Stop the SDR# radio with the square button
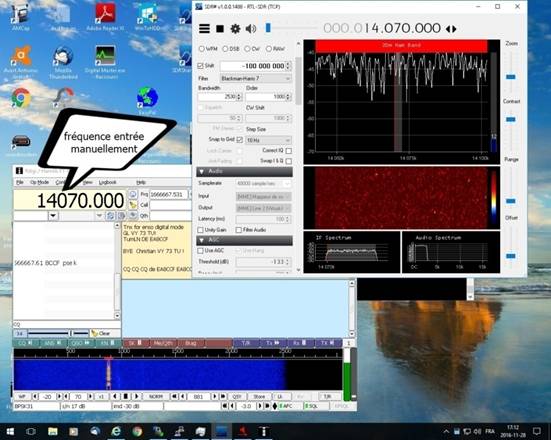Image resolution: width=551 pixels, height=440 pixels. (220, 28)
